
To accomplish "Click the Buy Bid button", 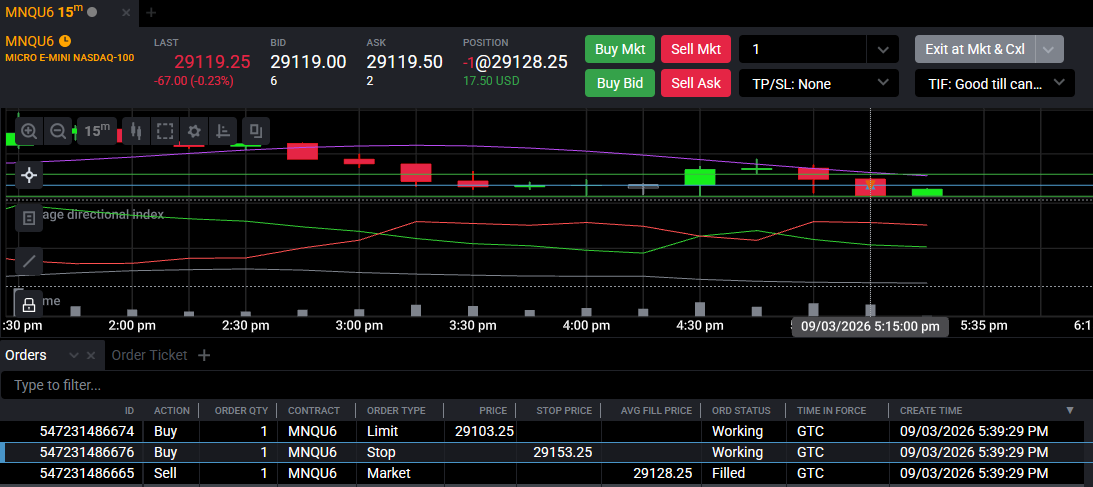I will pos(620,83).
